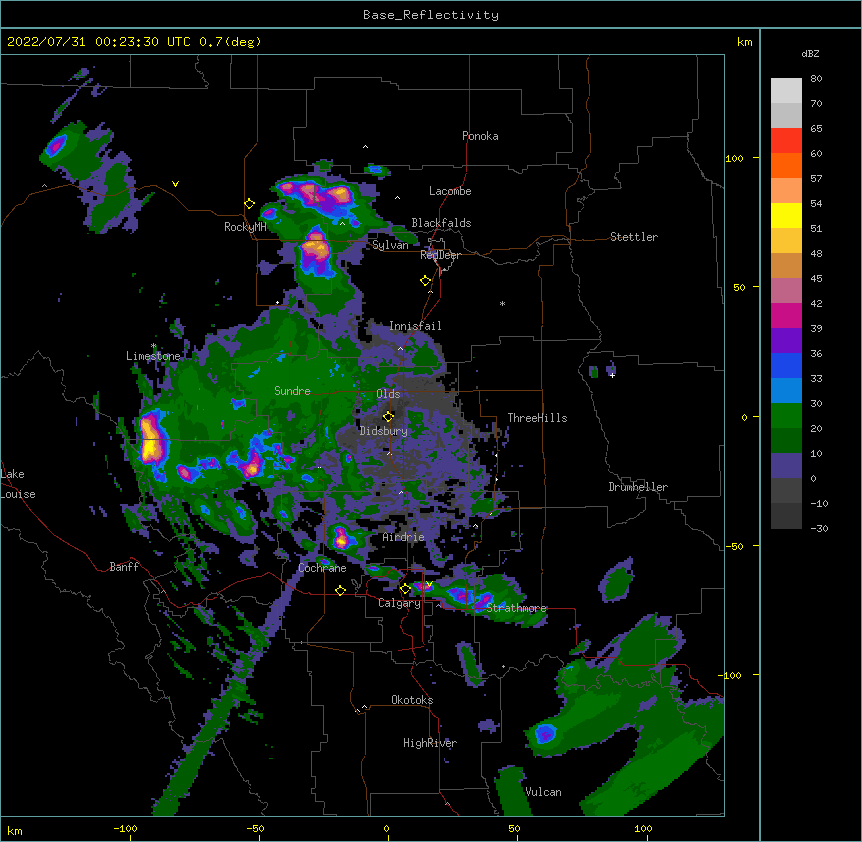Click the Limestone label
This screenshot has width=862, height=842.
(153, 356)
